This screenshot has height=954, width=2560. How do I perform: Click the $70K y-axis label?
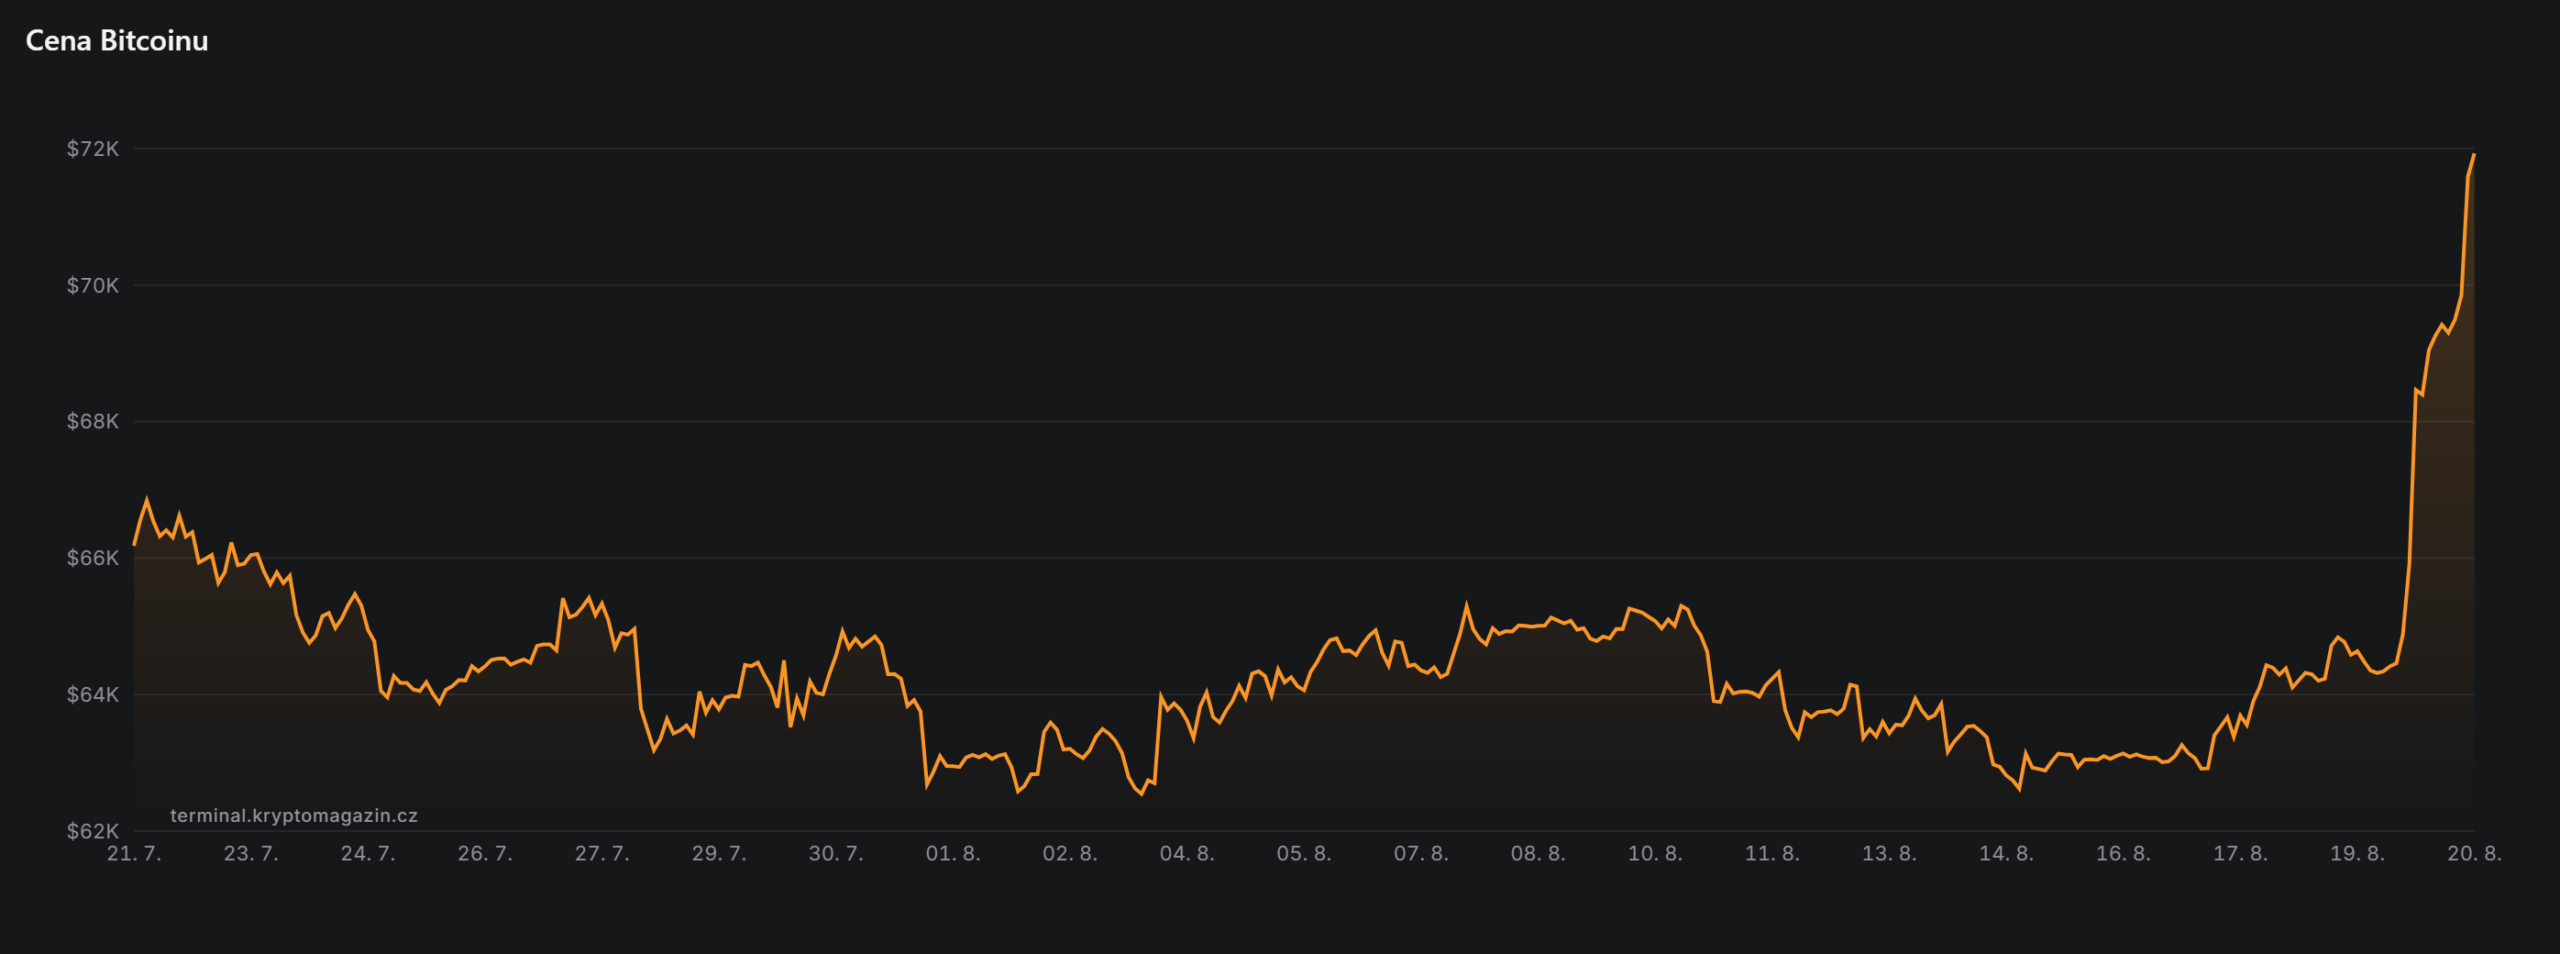93,286
